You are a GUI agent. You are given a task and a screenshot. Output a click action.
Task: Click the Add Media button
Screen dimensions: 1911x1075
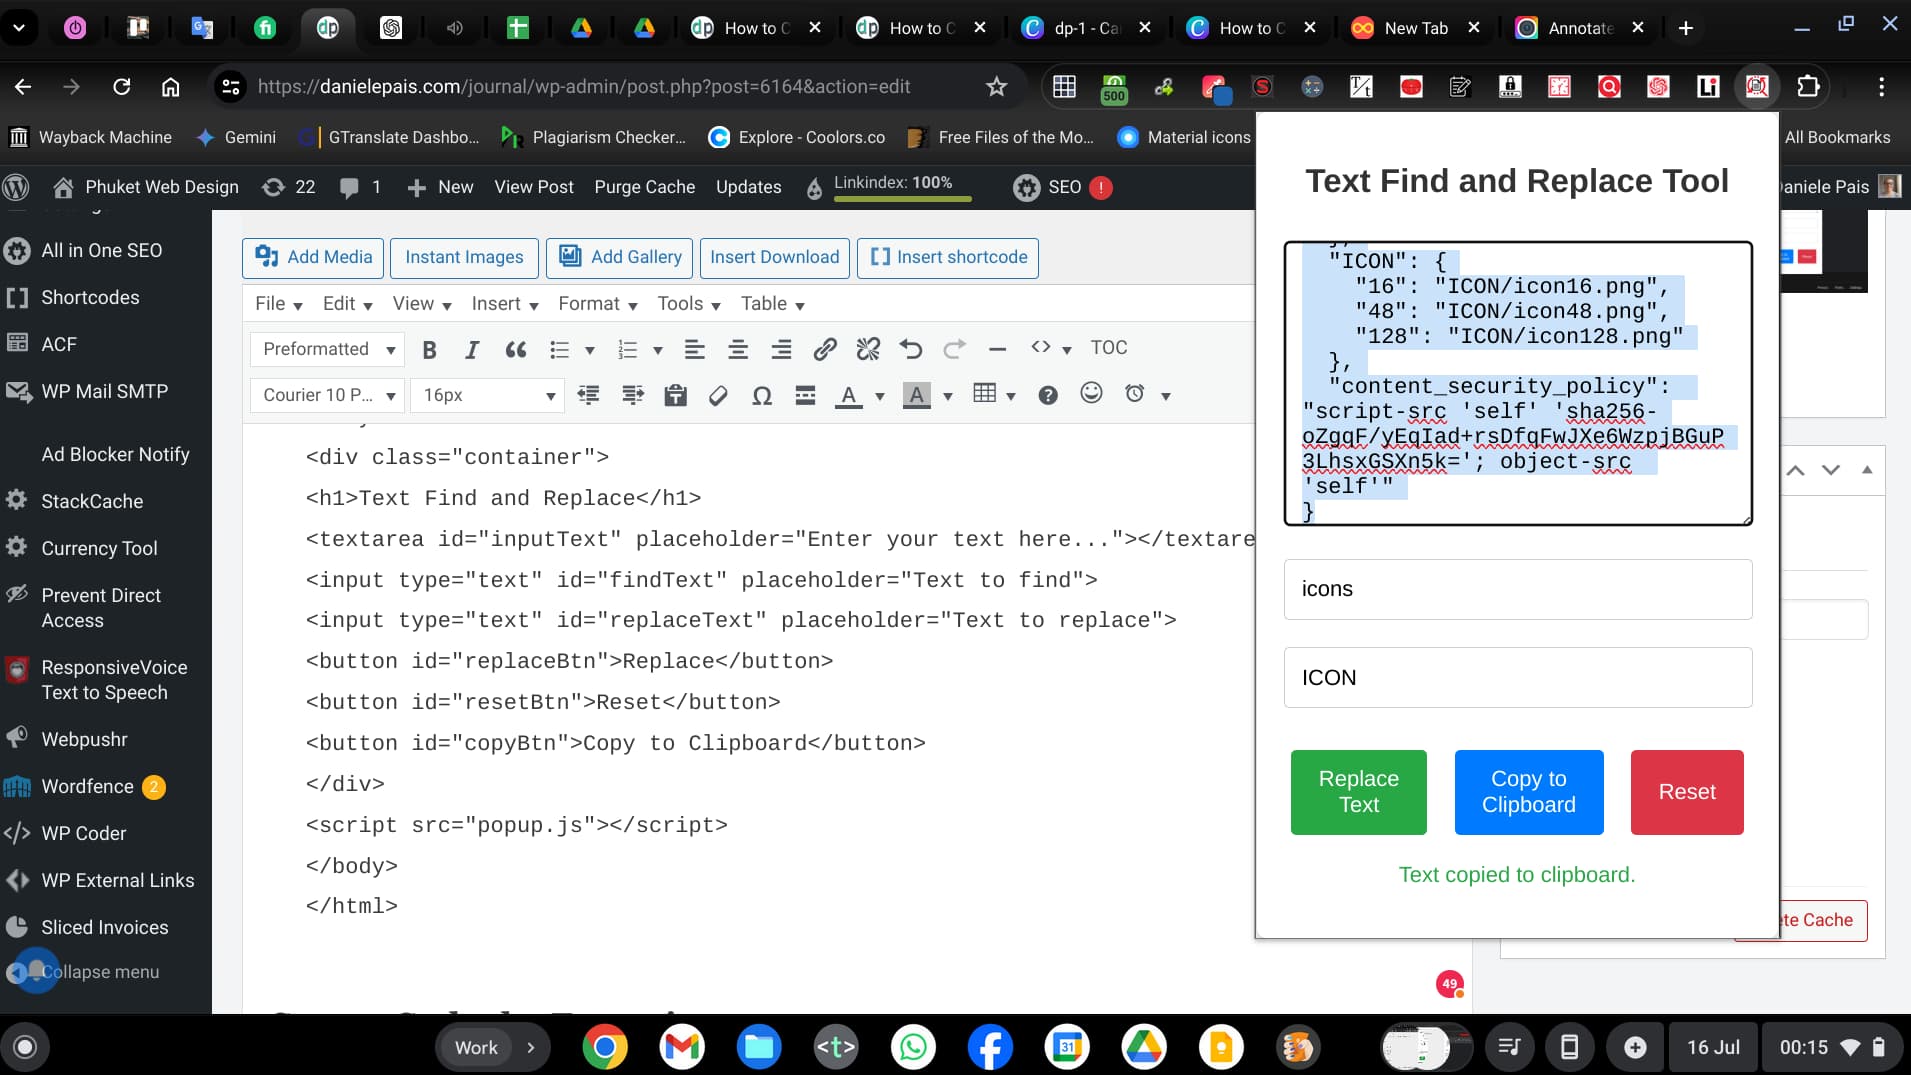point(314,258)
